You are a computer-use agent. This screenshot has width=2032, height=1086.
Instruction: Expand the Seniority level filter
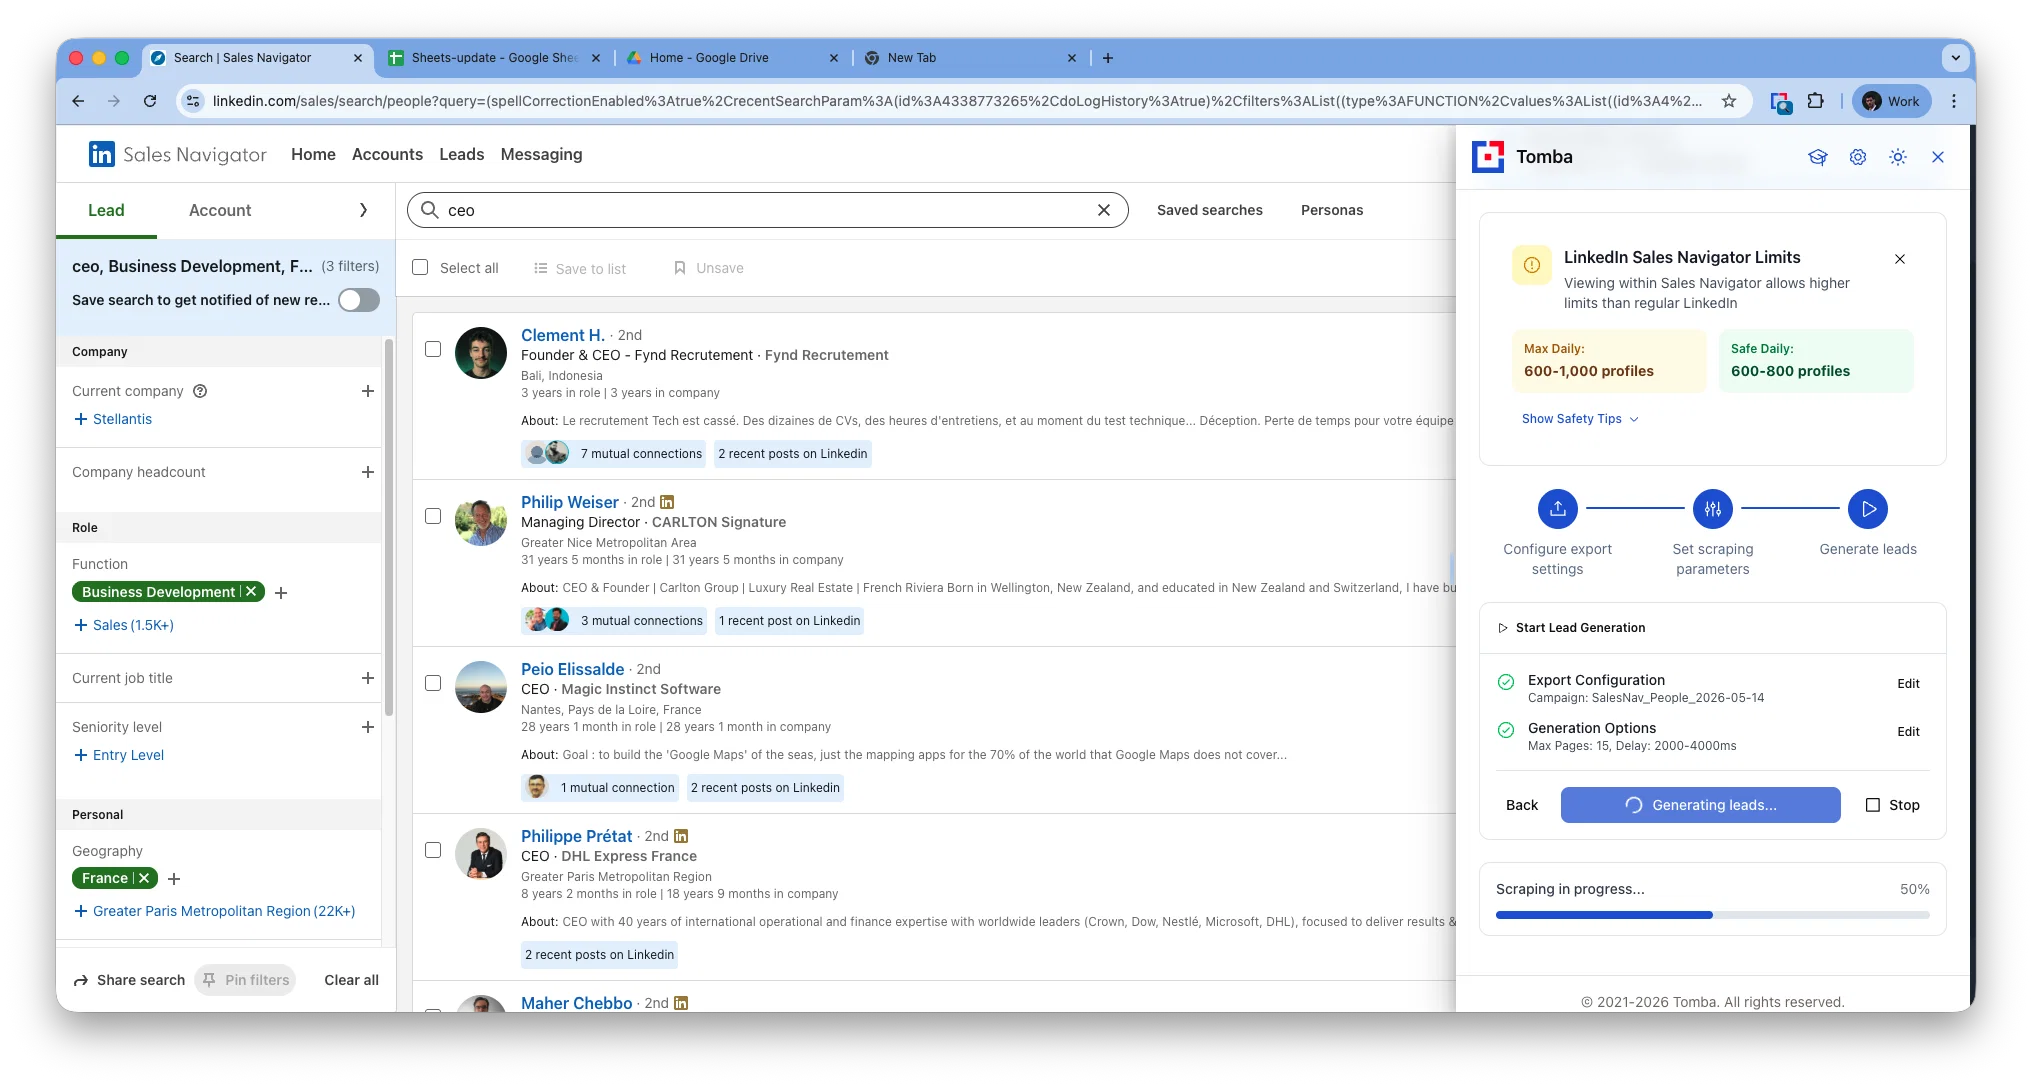pos(368,727)
